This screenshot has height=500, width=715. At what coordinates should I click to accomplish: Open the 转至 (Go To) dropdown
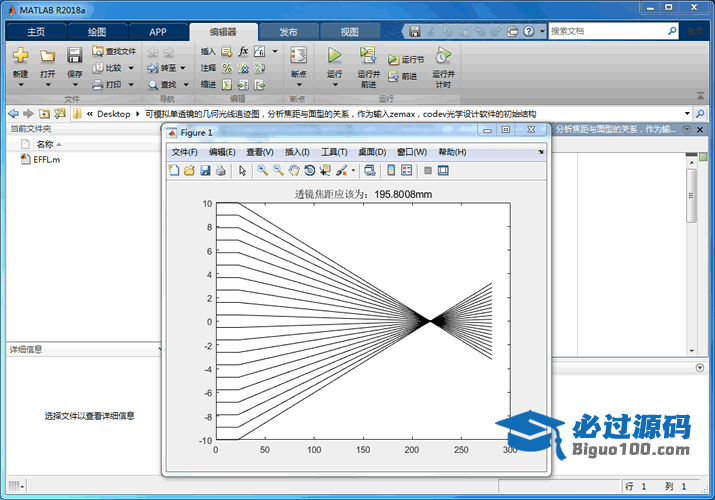(182, 68)
